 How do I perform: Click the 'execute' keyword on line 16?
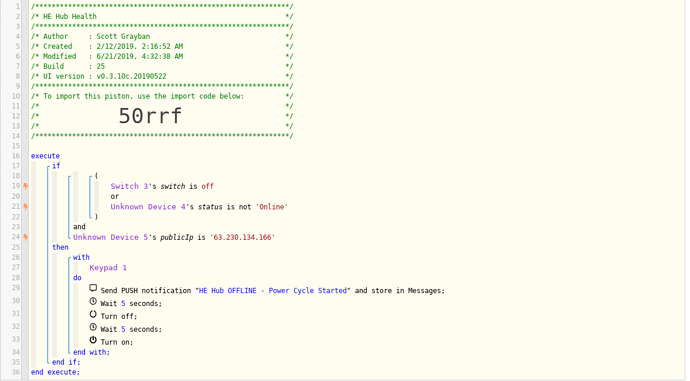(45, 156)
